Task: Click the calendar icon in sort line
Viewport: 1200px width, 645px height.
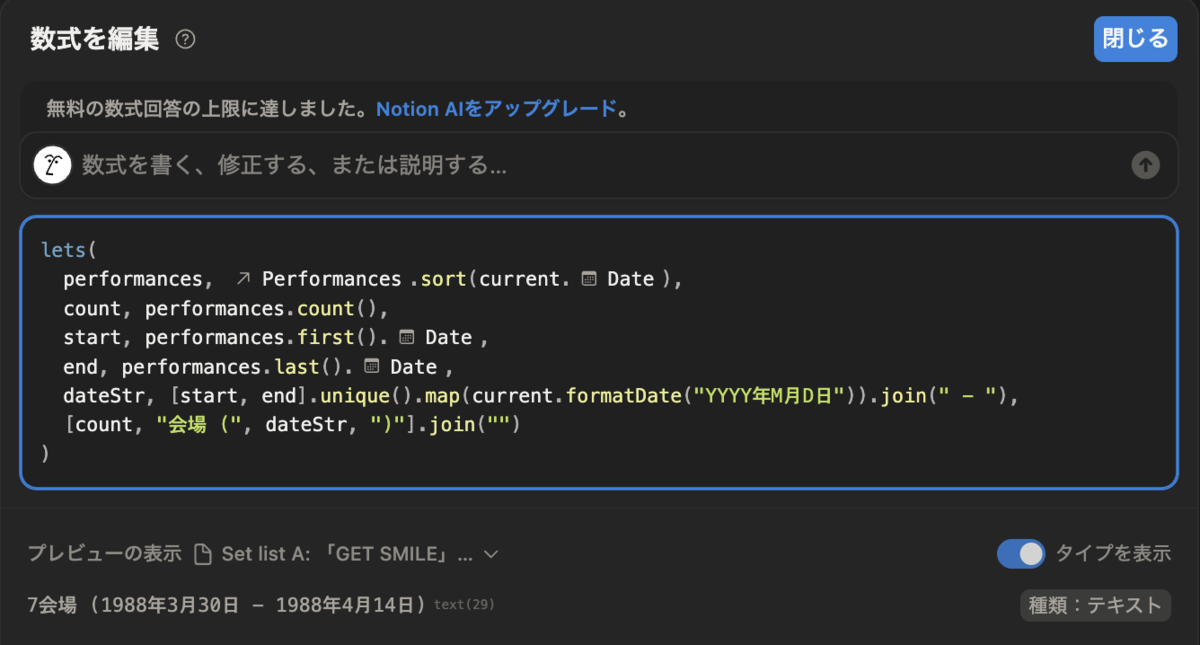Action: pyautogui.click(x=589, y=279)
